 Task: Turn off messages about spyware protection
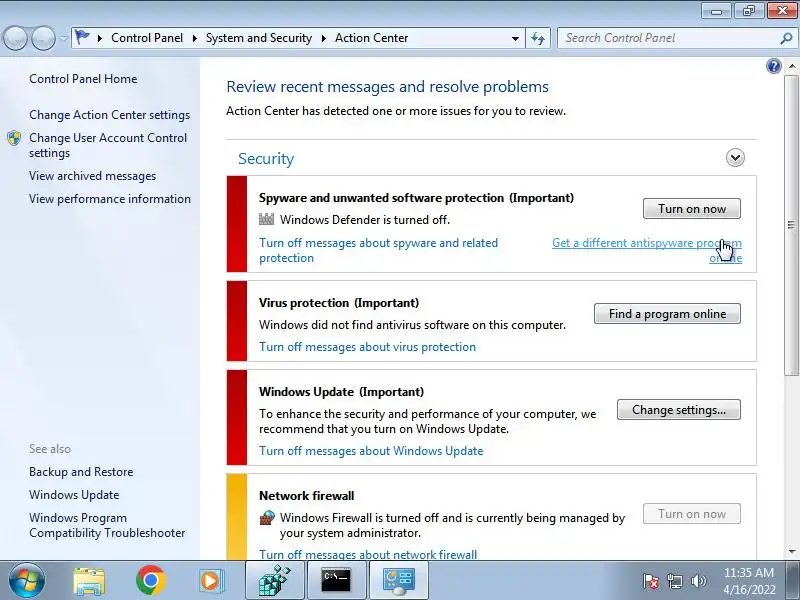click(x=378, y=251)
